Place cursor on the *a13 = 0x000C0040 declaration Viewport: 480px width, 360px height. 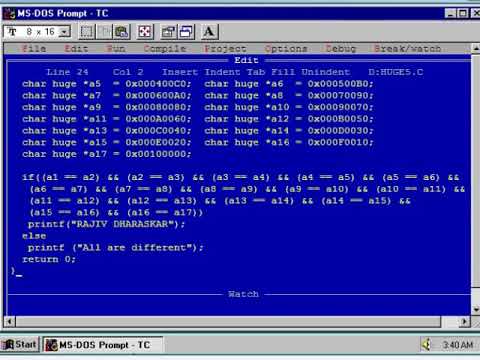(x=107, y=131)
